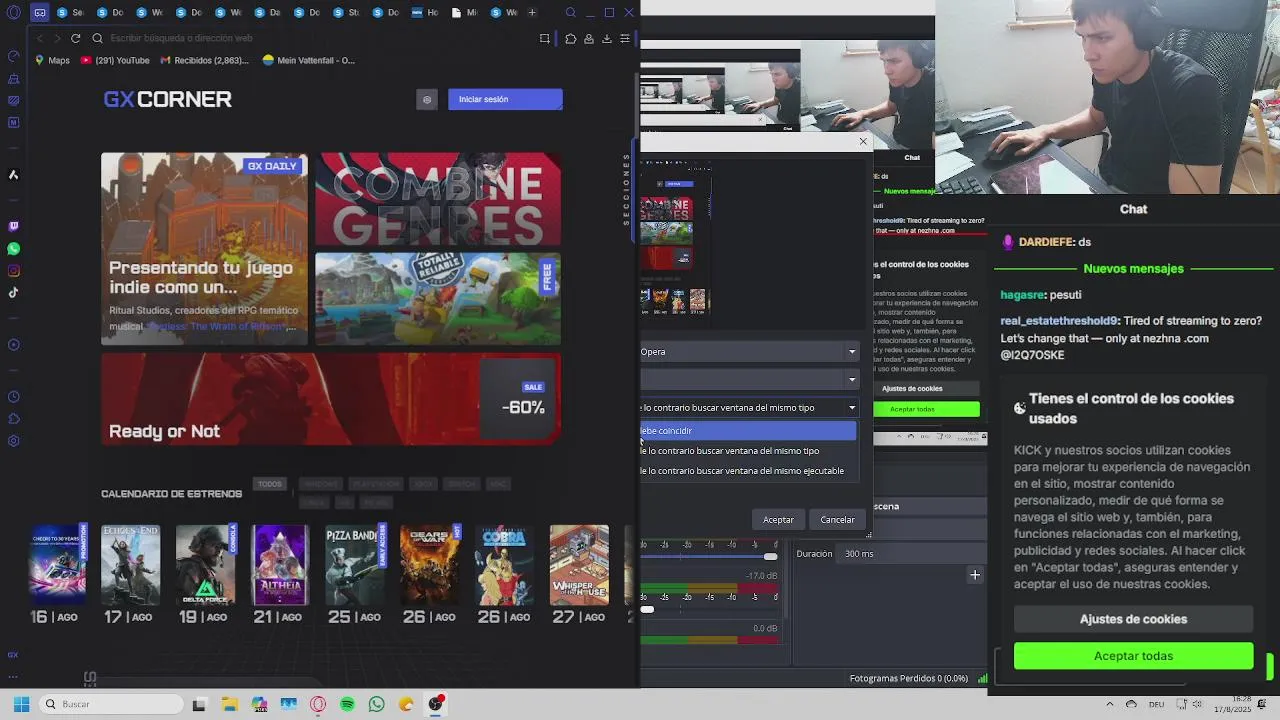Screen dimensions: 1280x720
Task: Open Task View from the taskbar
Action: pos(199,704)
